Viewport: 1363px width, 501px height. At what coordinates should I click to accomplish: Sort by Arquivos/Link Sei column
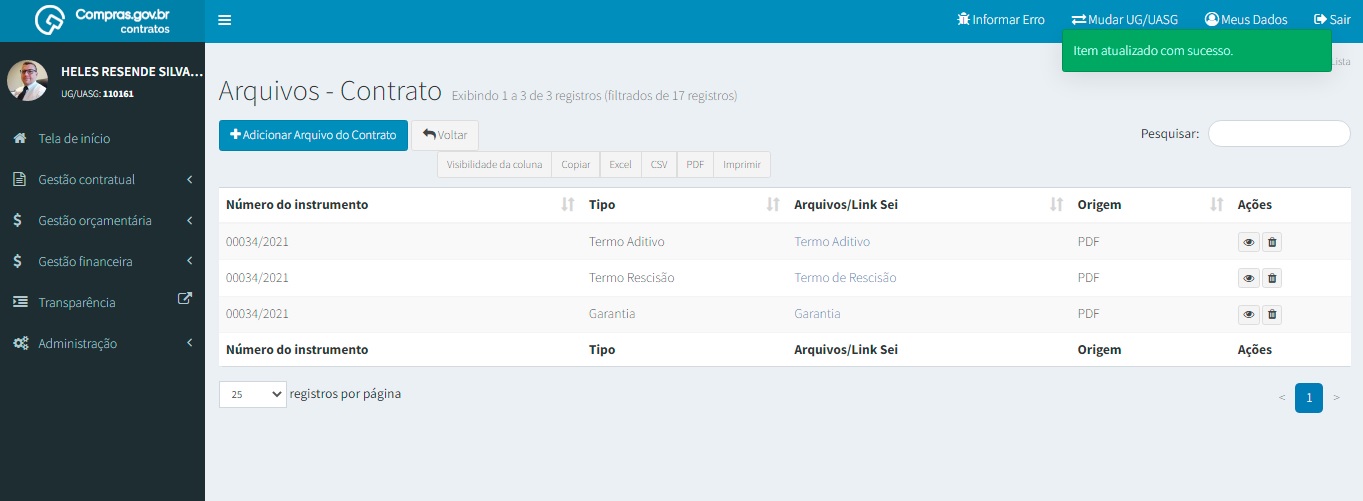coord(928,205)
